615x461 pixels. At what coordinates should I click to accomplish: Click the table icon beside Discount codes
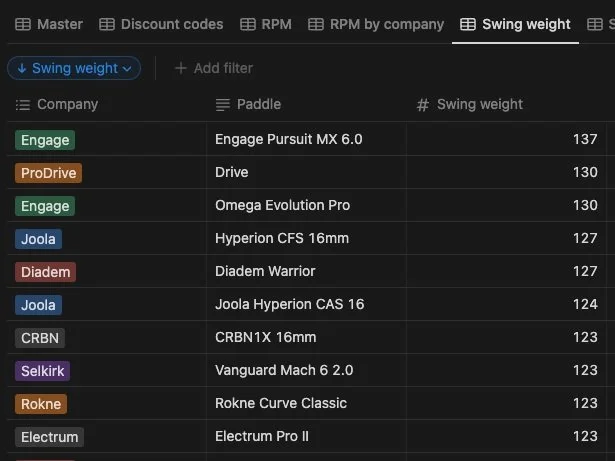point(107,24)
